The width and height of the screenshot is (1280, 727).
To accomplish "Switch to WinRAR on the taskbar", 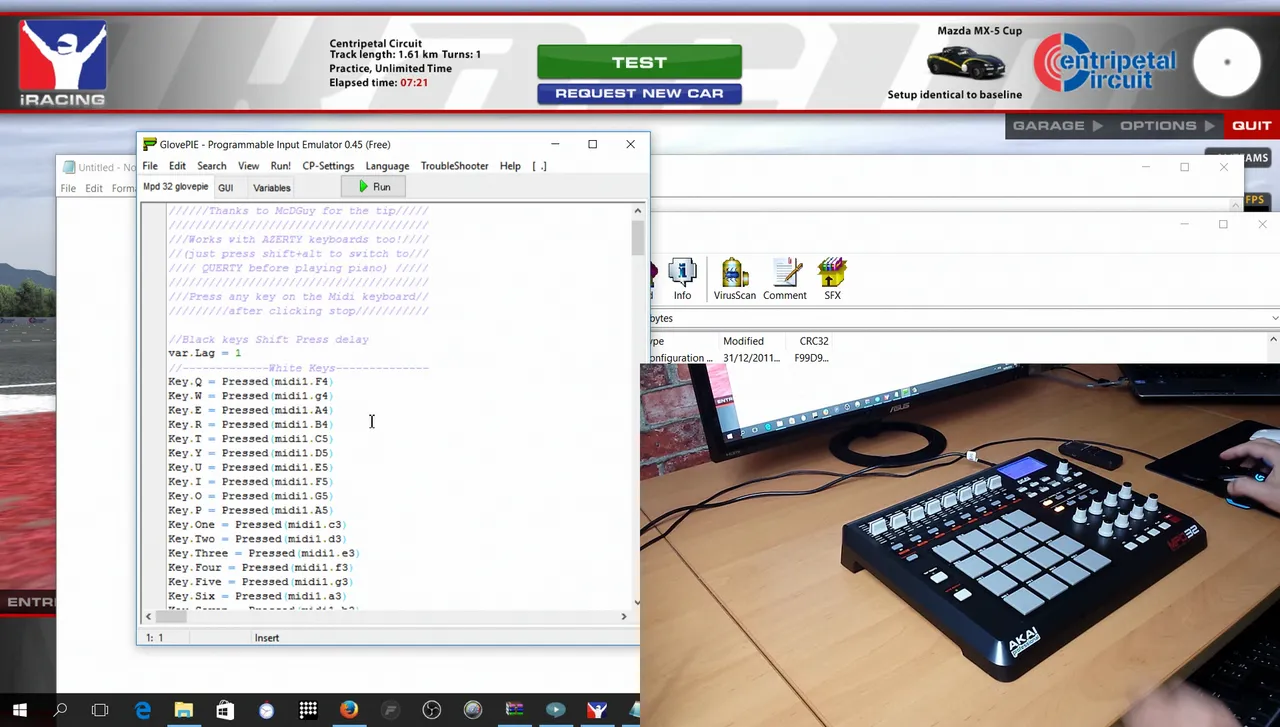I will coord(515,710).
